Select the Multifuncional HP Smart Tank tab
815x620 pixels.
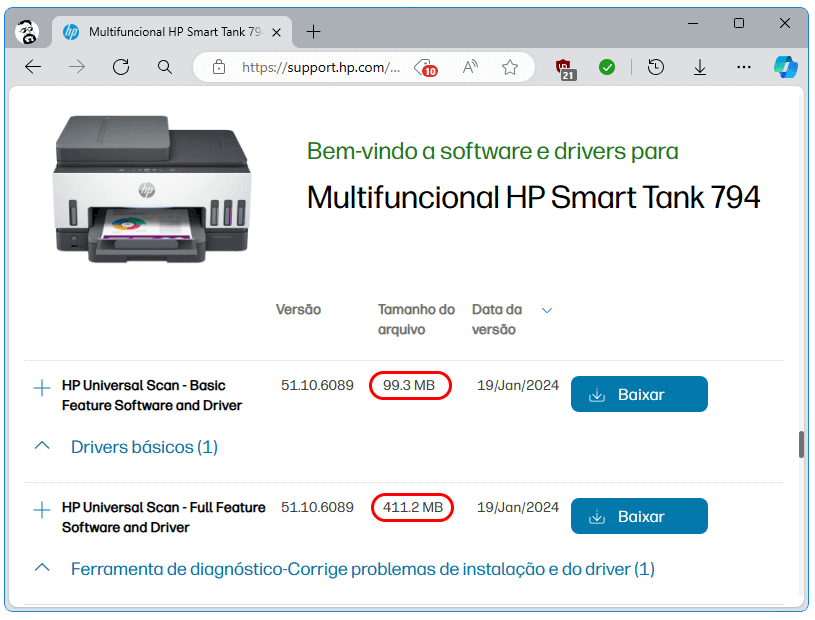click(172, 32)
